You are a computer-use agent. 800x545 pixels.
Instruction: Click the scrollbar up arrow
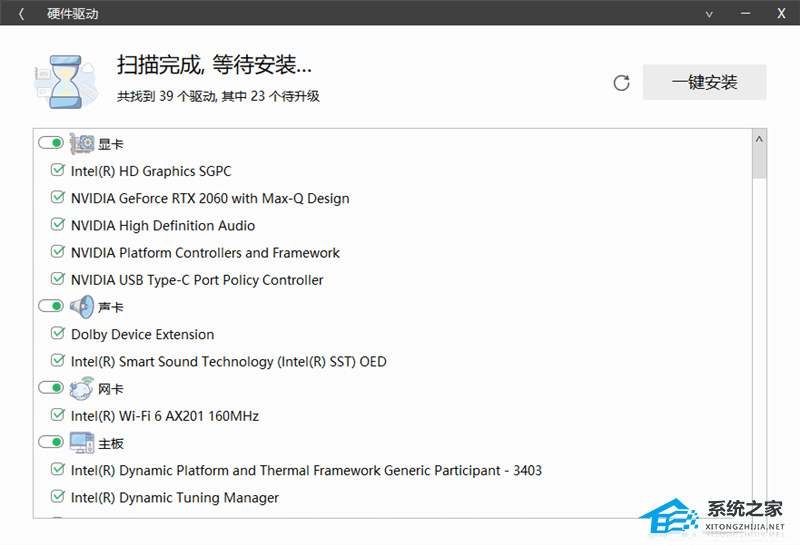click(x=759, y=139)
